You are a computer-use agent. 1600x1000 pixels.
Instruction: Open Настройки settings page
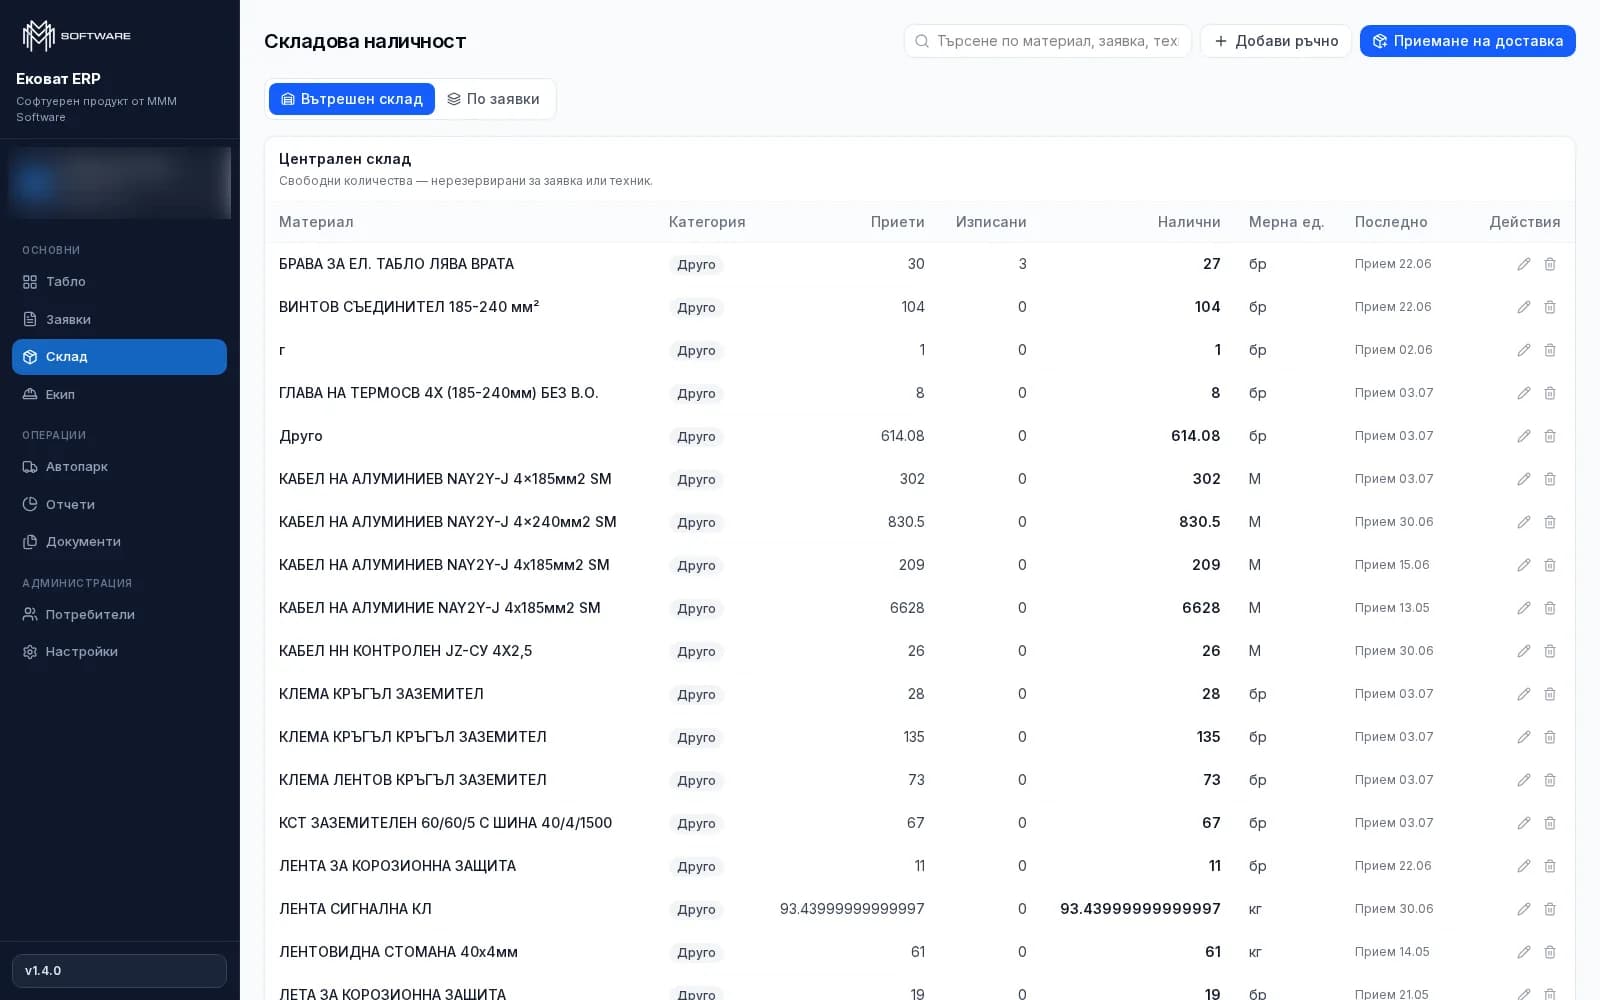pos(119,652)
